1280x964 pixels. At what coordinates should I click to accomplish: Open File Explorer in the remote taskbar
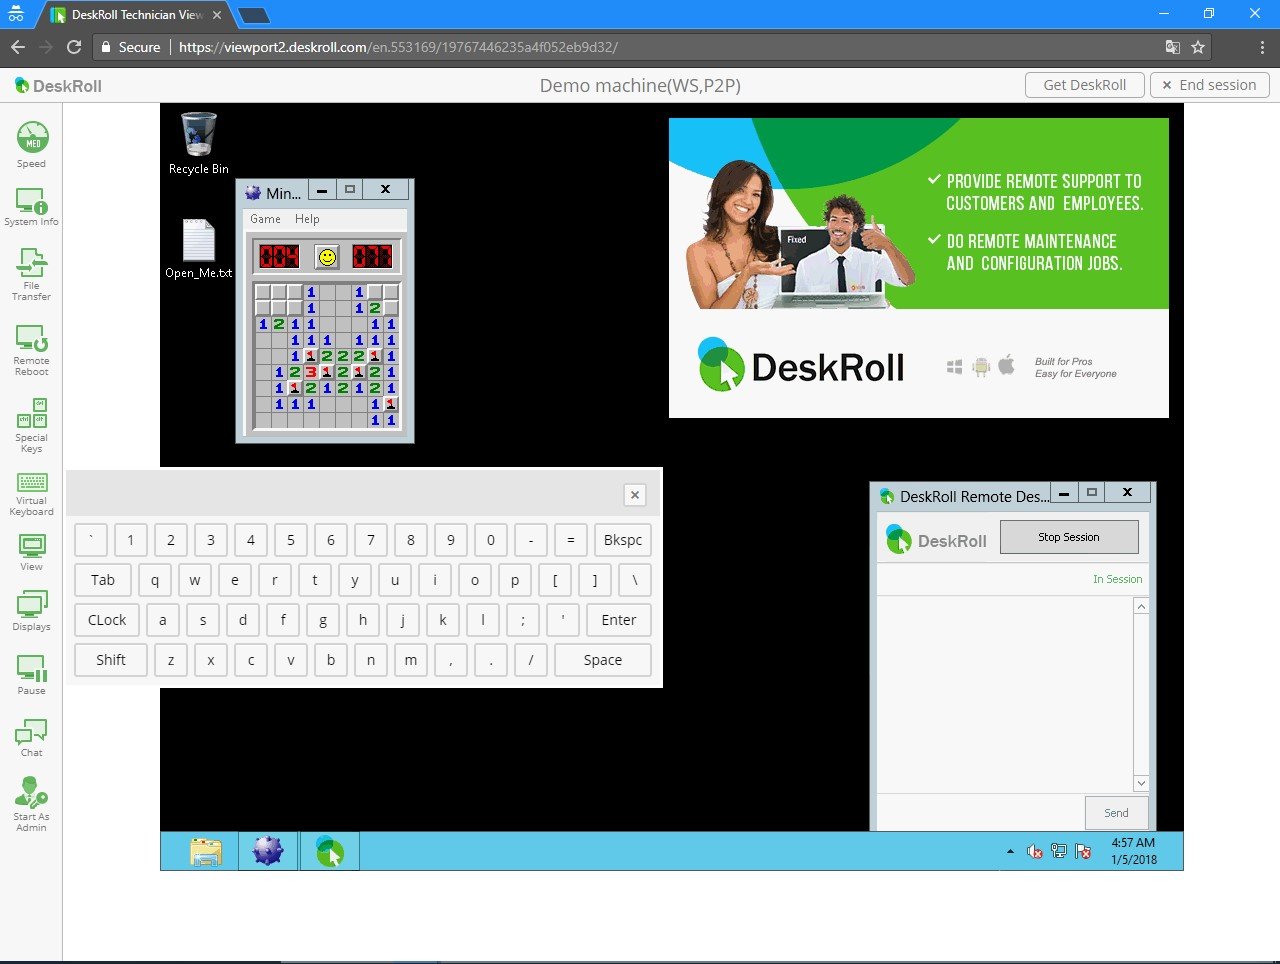click(206, 851)
